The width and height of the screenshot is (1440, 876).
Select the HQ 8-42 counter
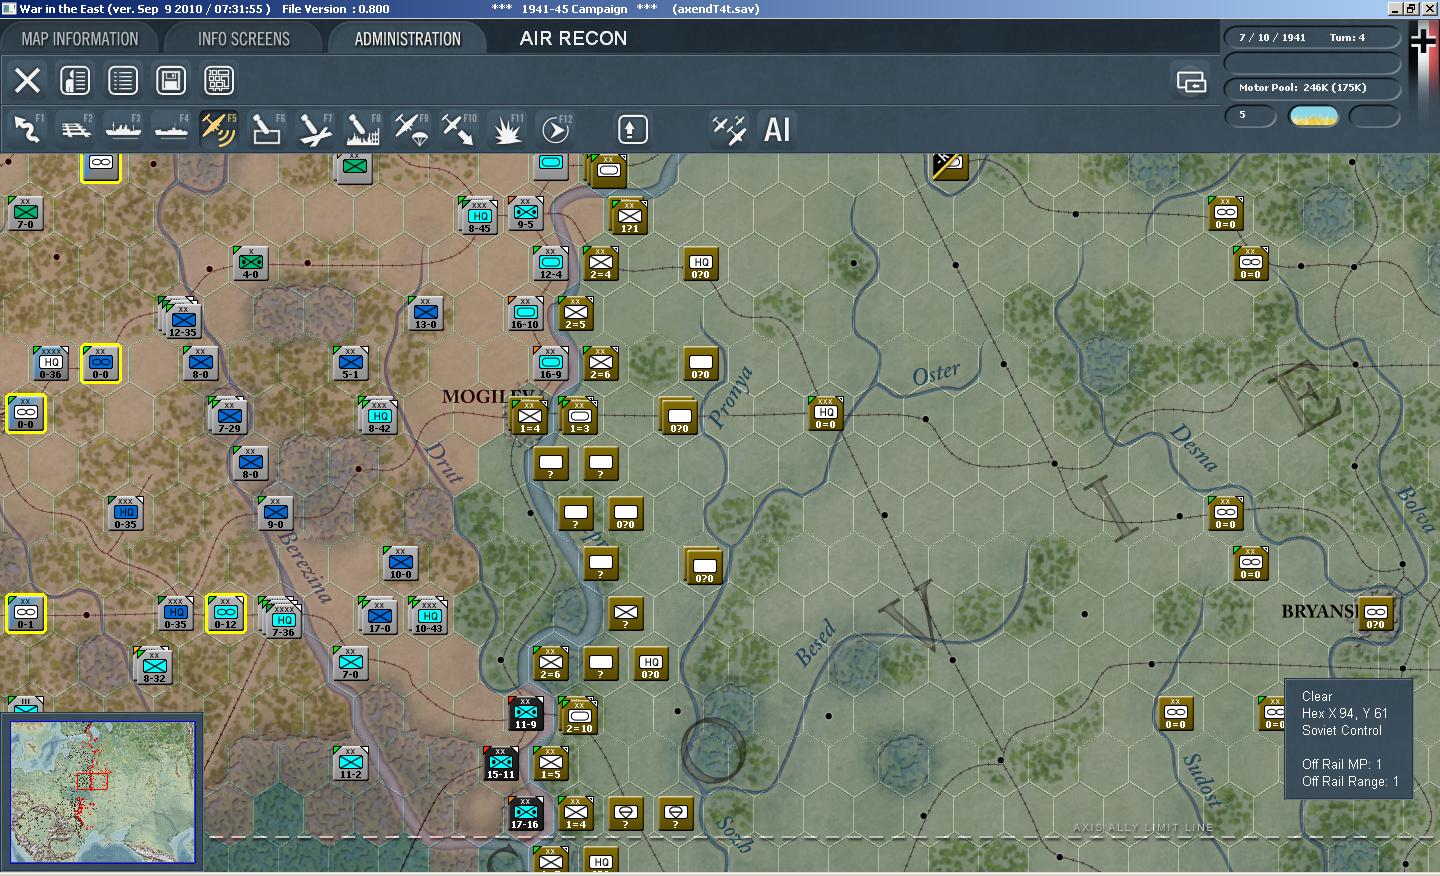point(379,416)
